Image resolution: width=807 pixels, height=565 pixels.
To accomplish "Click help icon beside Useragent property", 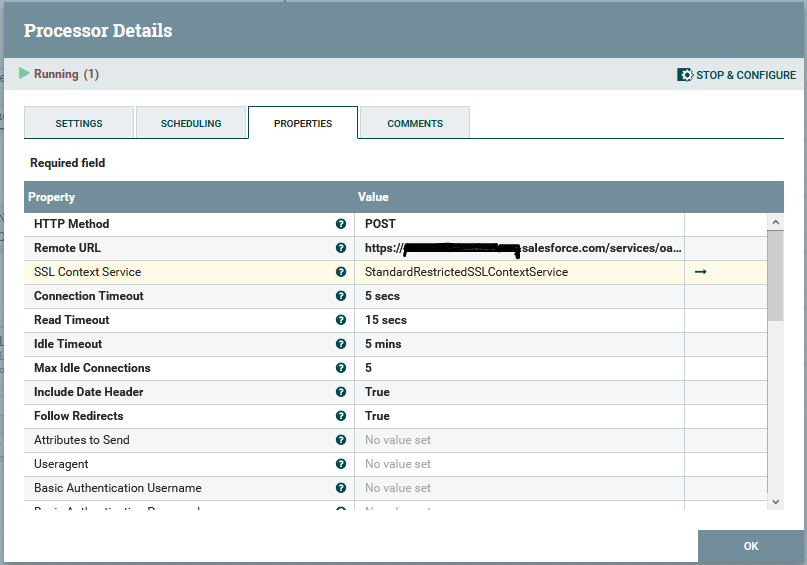I will pos(341,464).
